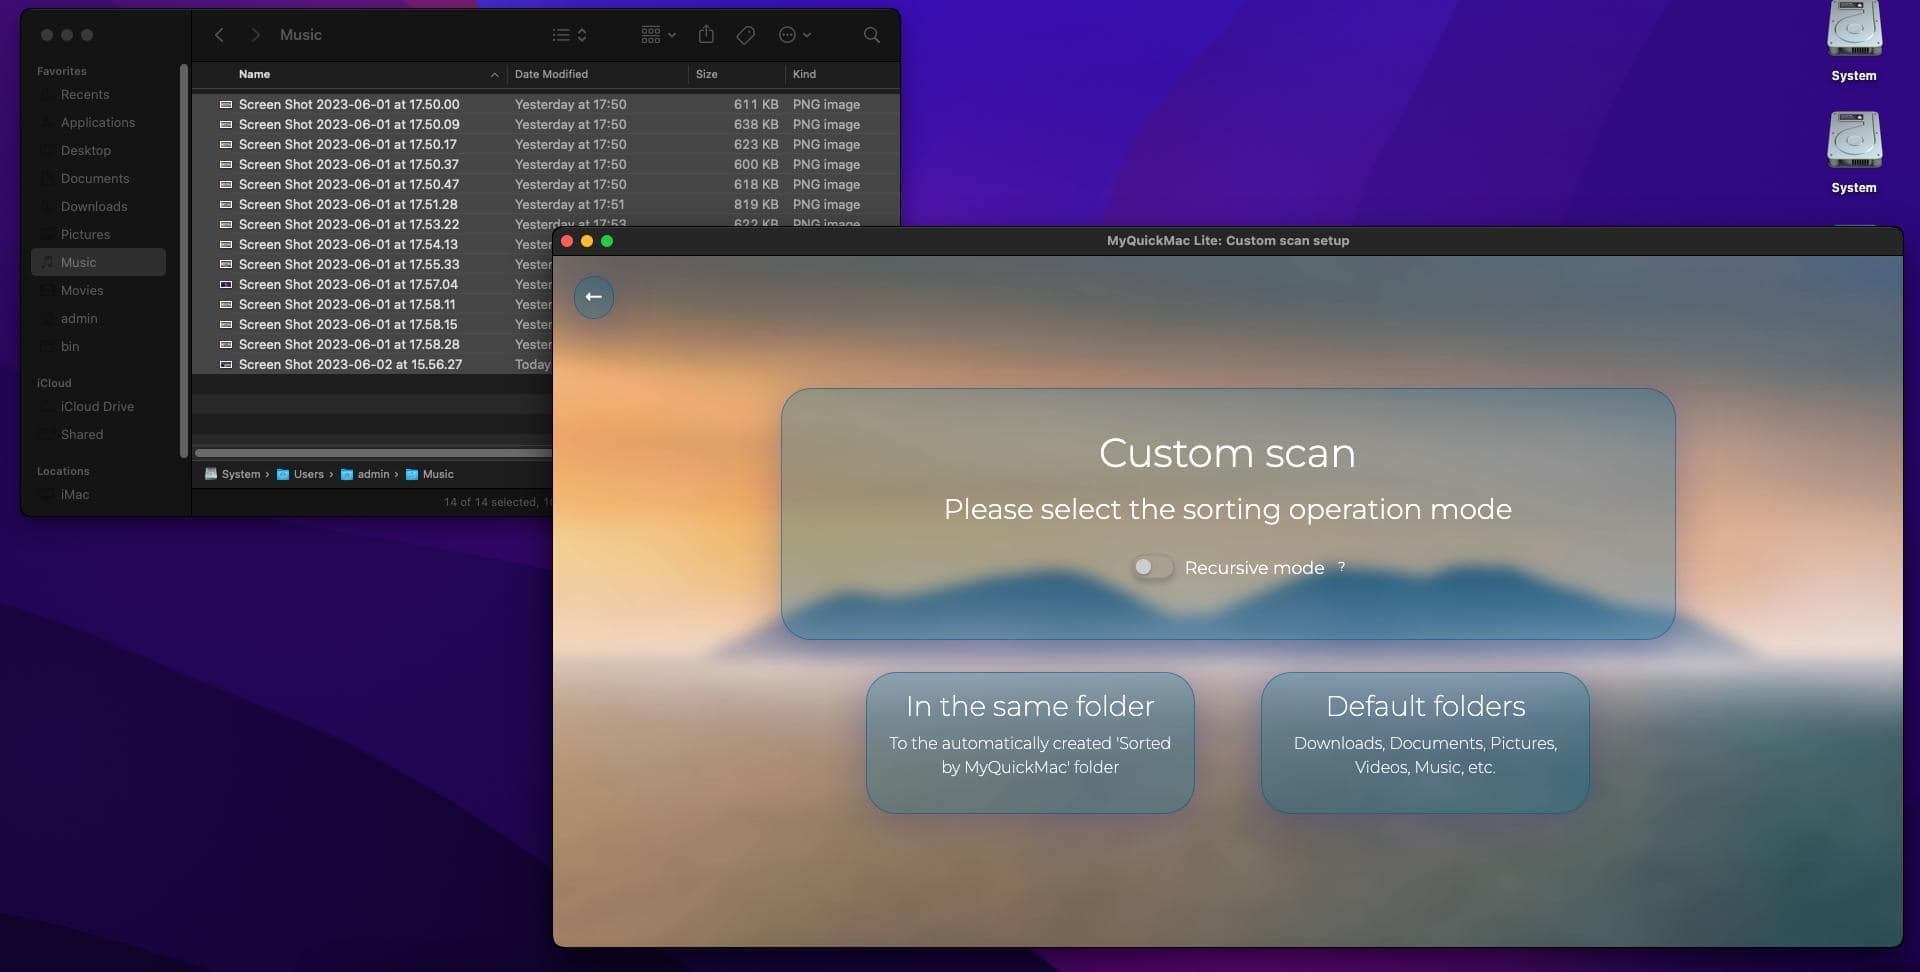Select the lower System drive desktop icon
The width and height of the screenshot is (1920, 972).
point(1854,152)
